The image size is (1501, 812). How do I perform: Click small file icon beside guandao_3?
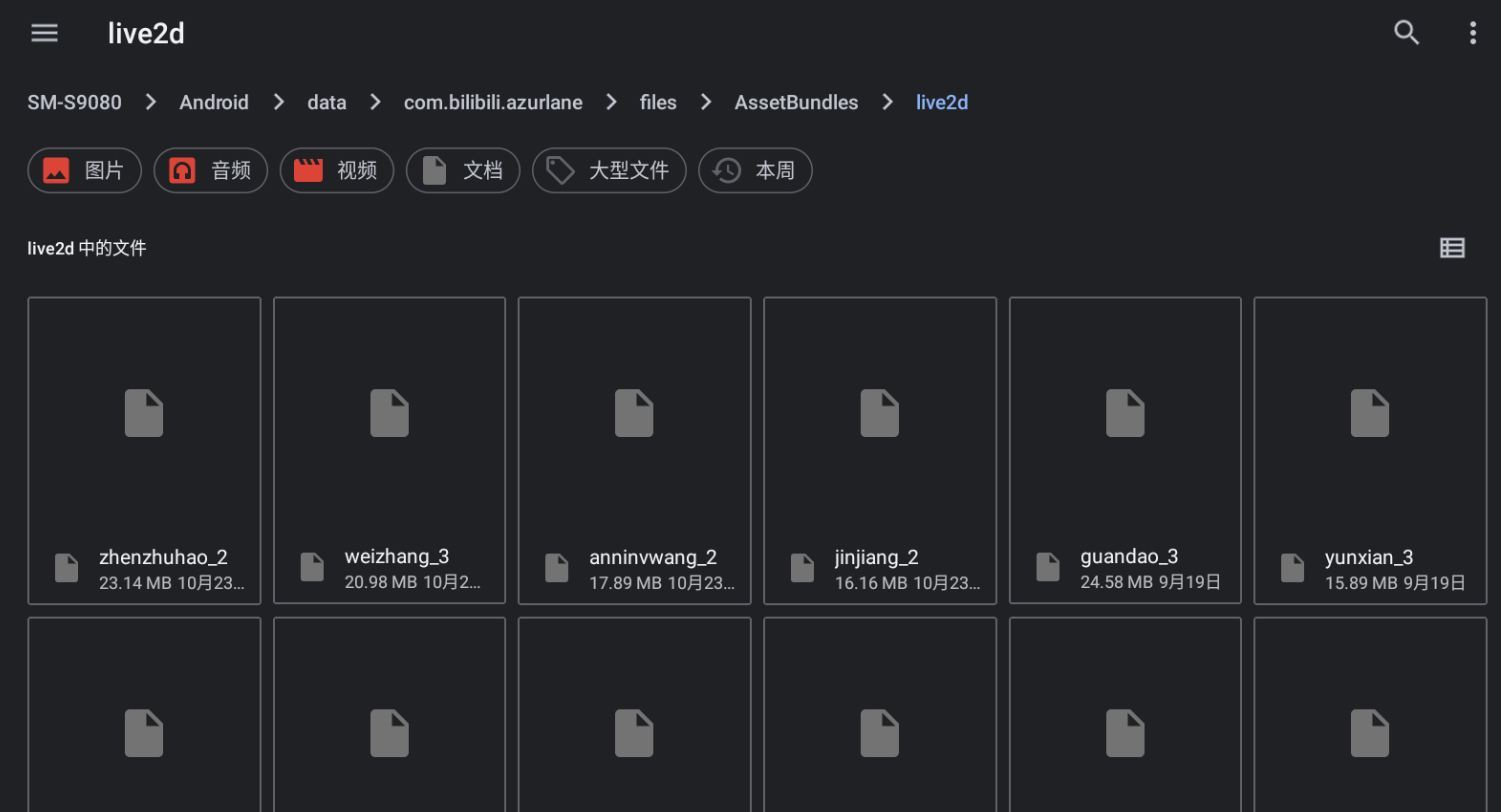[1047, 568]
